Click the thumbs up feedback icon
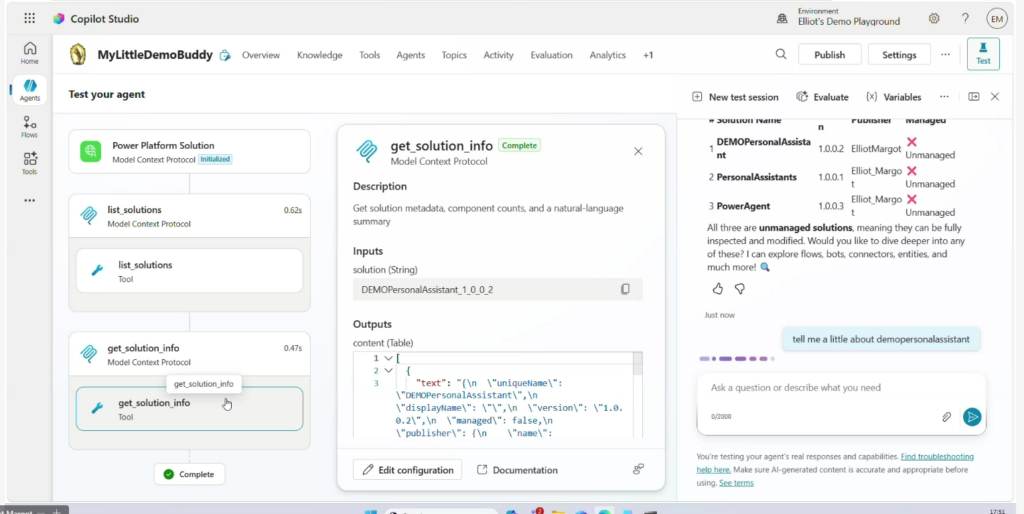The width and height of the screenshot is (1024, 514). (717, 289)
